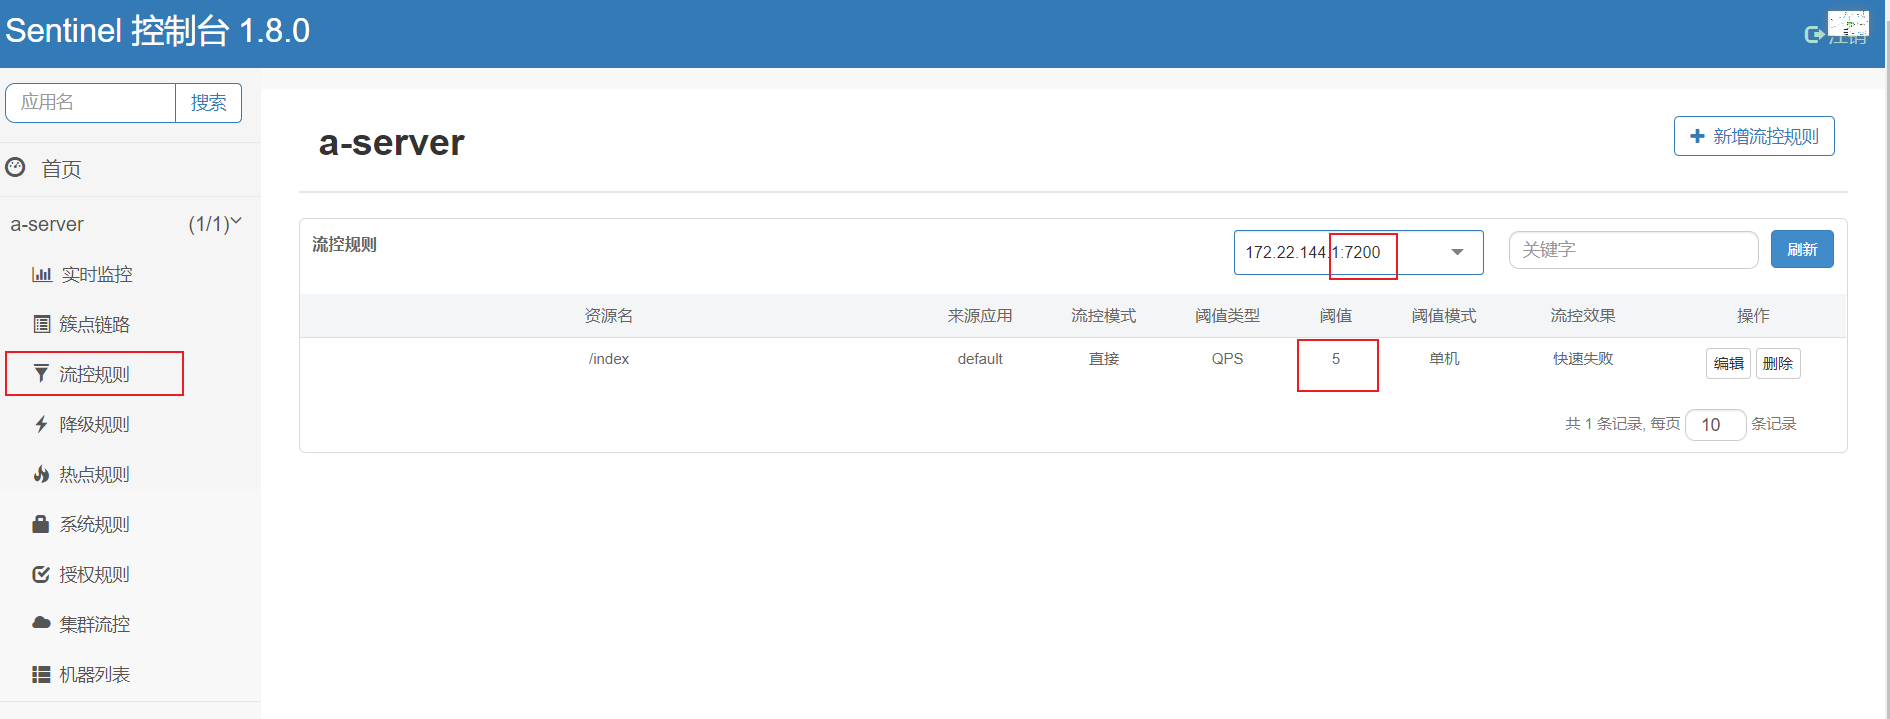Image resolution: width=1890 pixels, height=719 pixels.
Task: Click the flame icon for 热点规则
Action: point(41,474)
